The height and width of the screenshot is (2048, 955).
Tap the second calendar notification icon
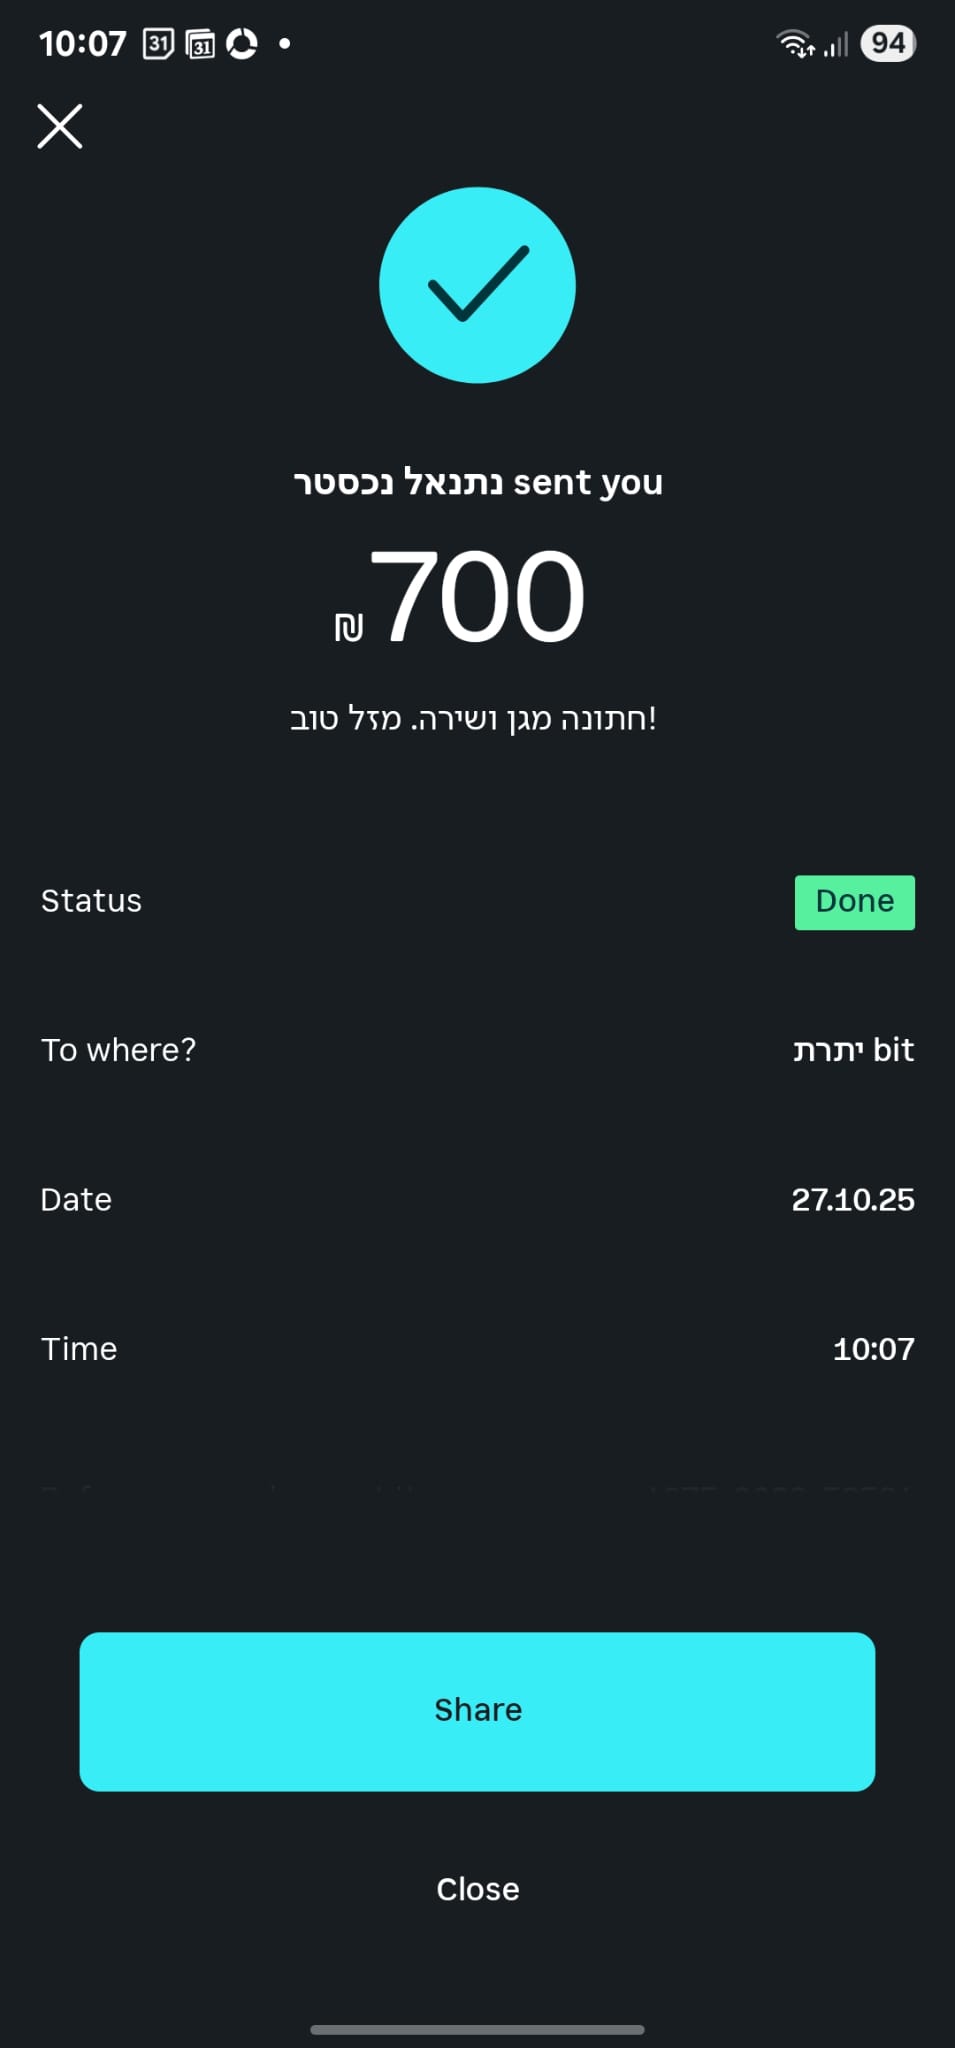[201, 44]
